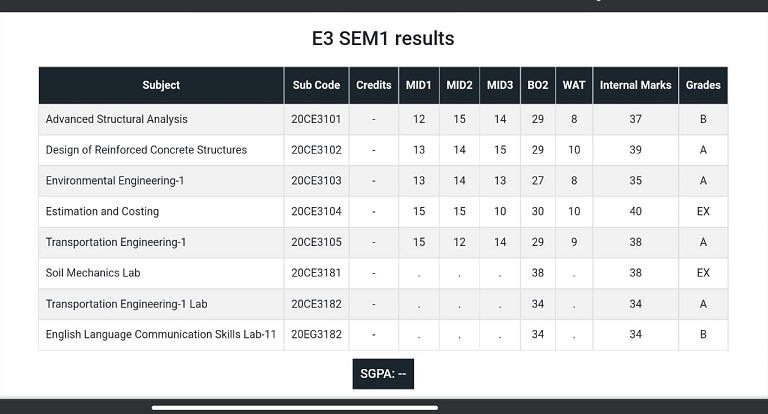Select the Internal Marks column header
This screenshot has height=414, width=768.
point(635,85)
